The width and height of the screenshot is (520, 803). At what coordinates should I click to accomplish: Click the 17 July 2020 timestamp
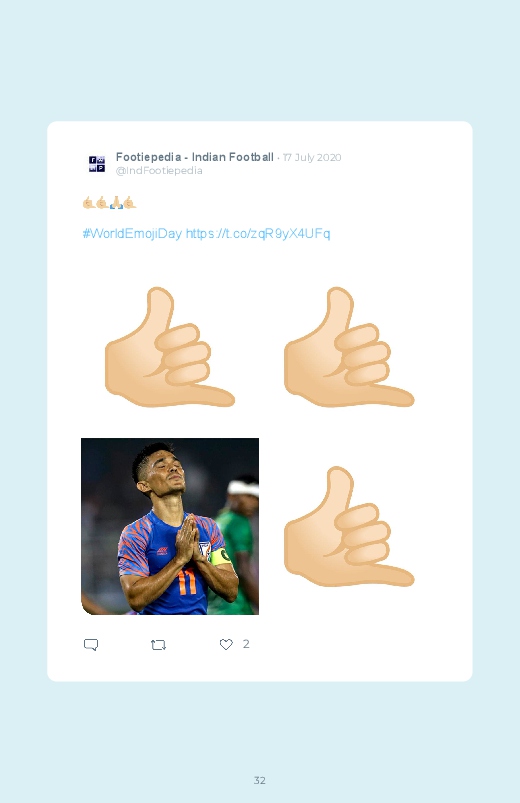point(312,158)
